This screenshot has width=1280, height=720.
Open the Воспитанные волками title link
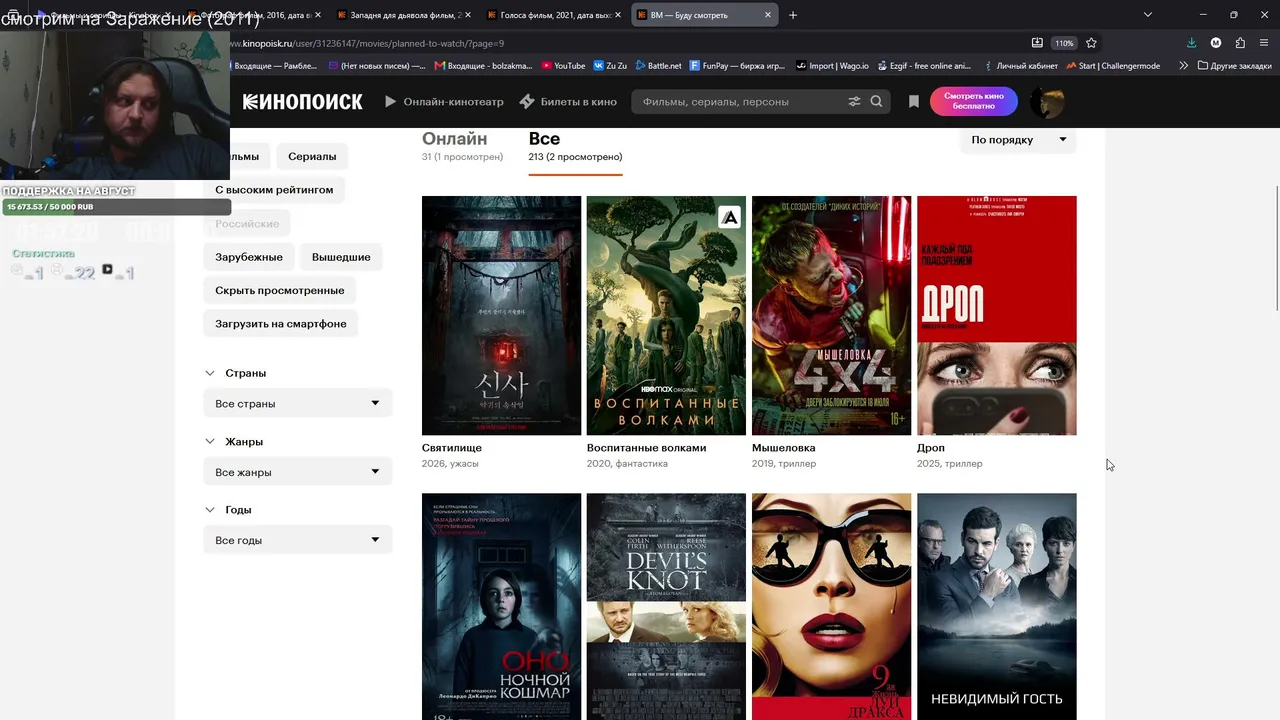click(x=646, y=448)
